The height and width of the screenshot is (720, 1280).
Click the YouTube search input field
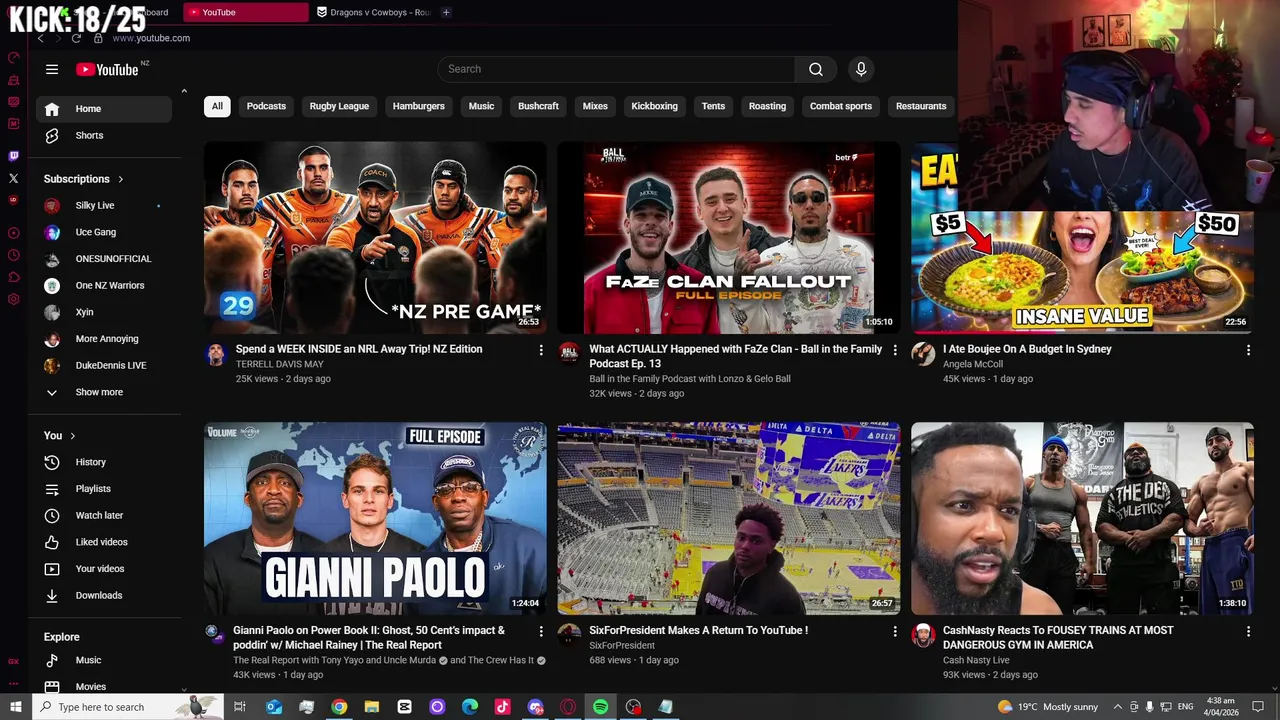tap(616, 69)
